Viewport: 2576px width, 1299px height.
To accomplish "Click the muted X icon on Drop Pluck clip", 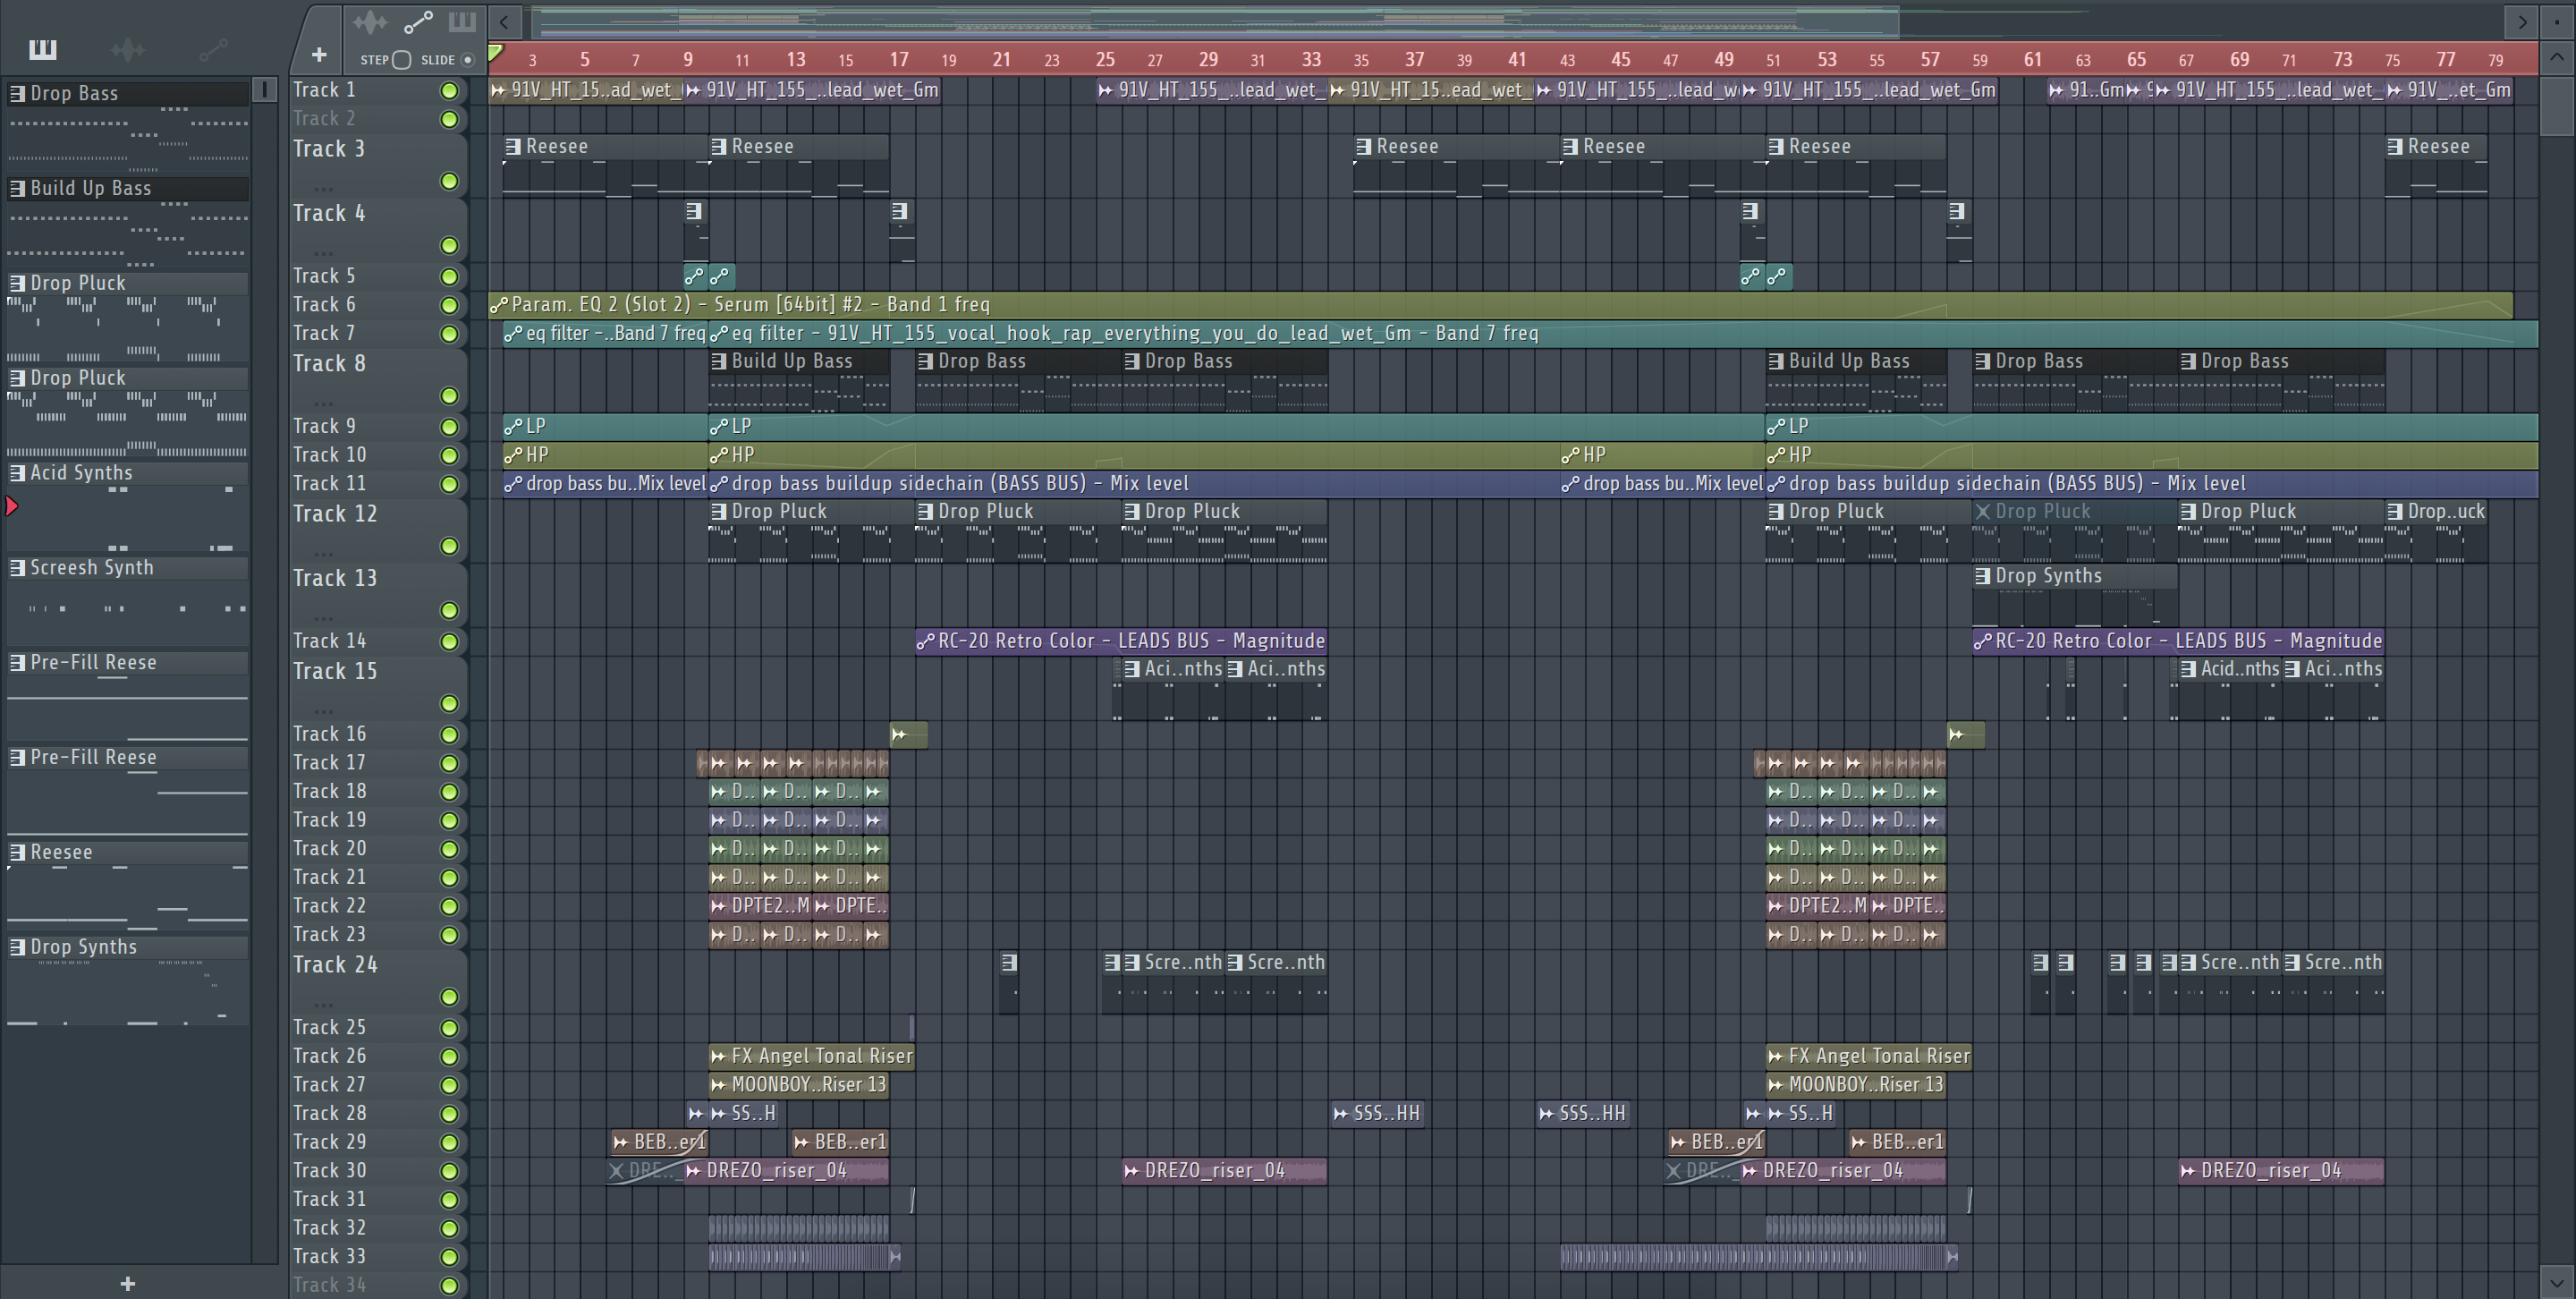I will (1982, 511).
